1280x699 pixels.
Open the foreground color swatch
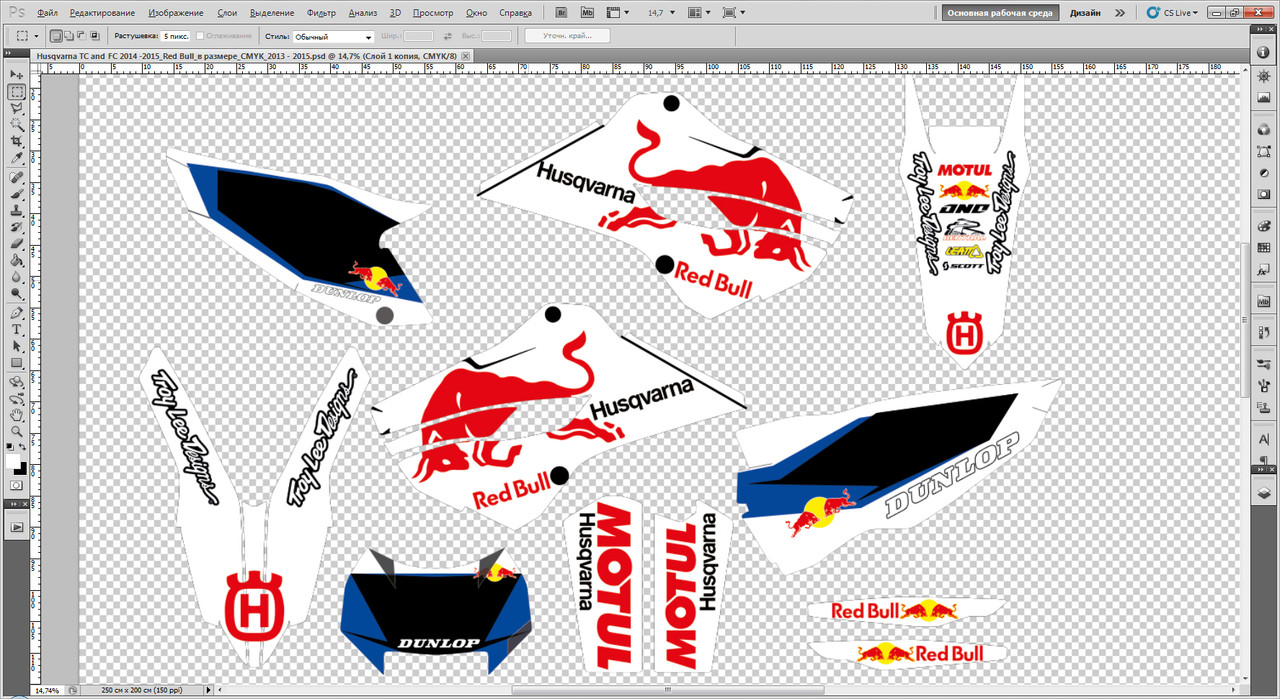[x=13, y=462]
